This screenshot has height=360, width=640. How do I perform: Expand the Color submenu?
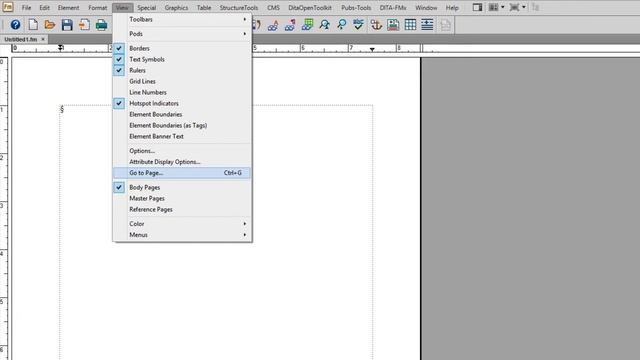point(182,224)
